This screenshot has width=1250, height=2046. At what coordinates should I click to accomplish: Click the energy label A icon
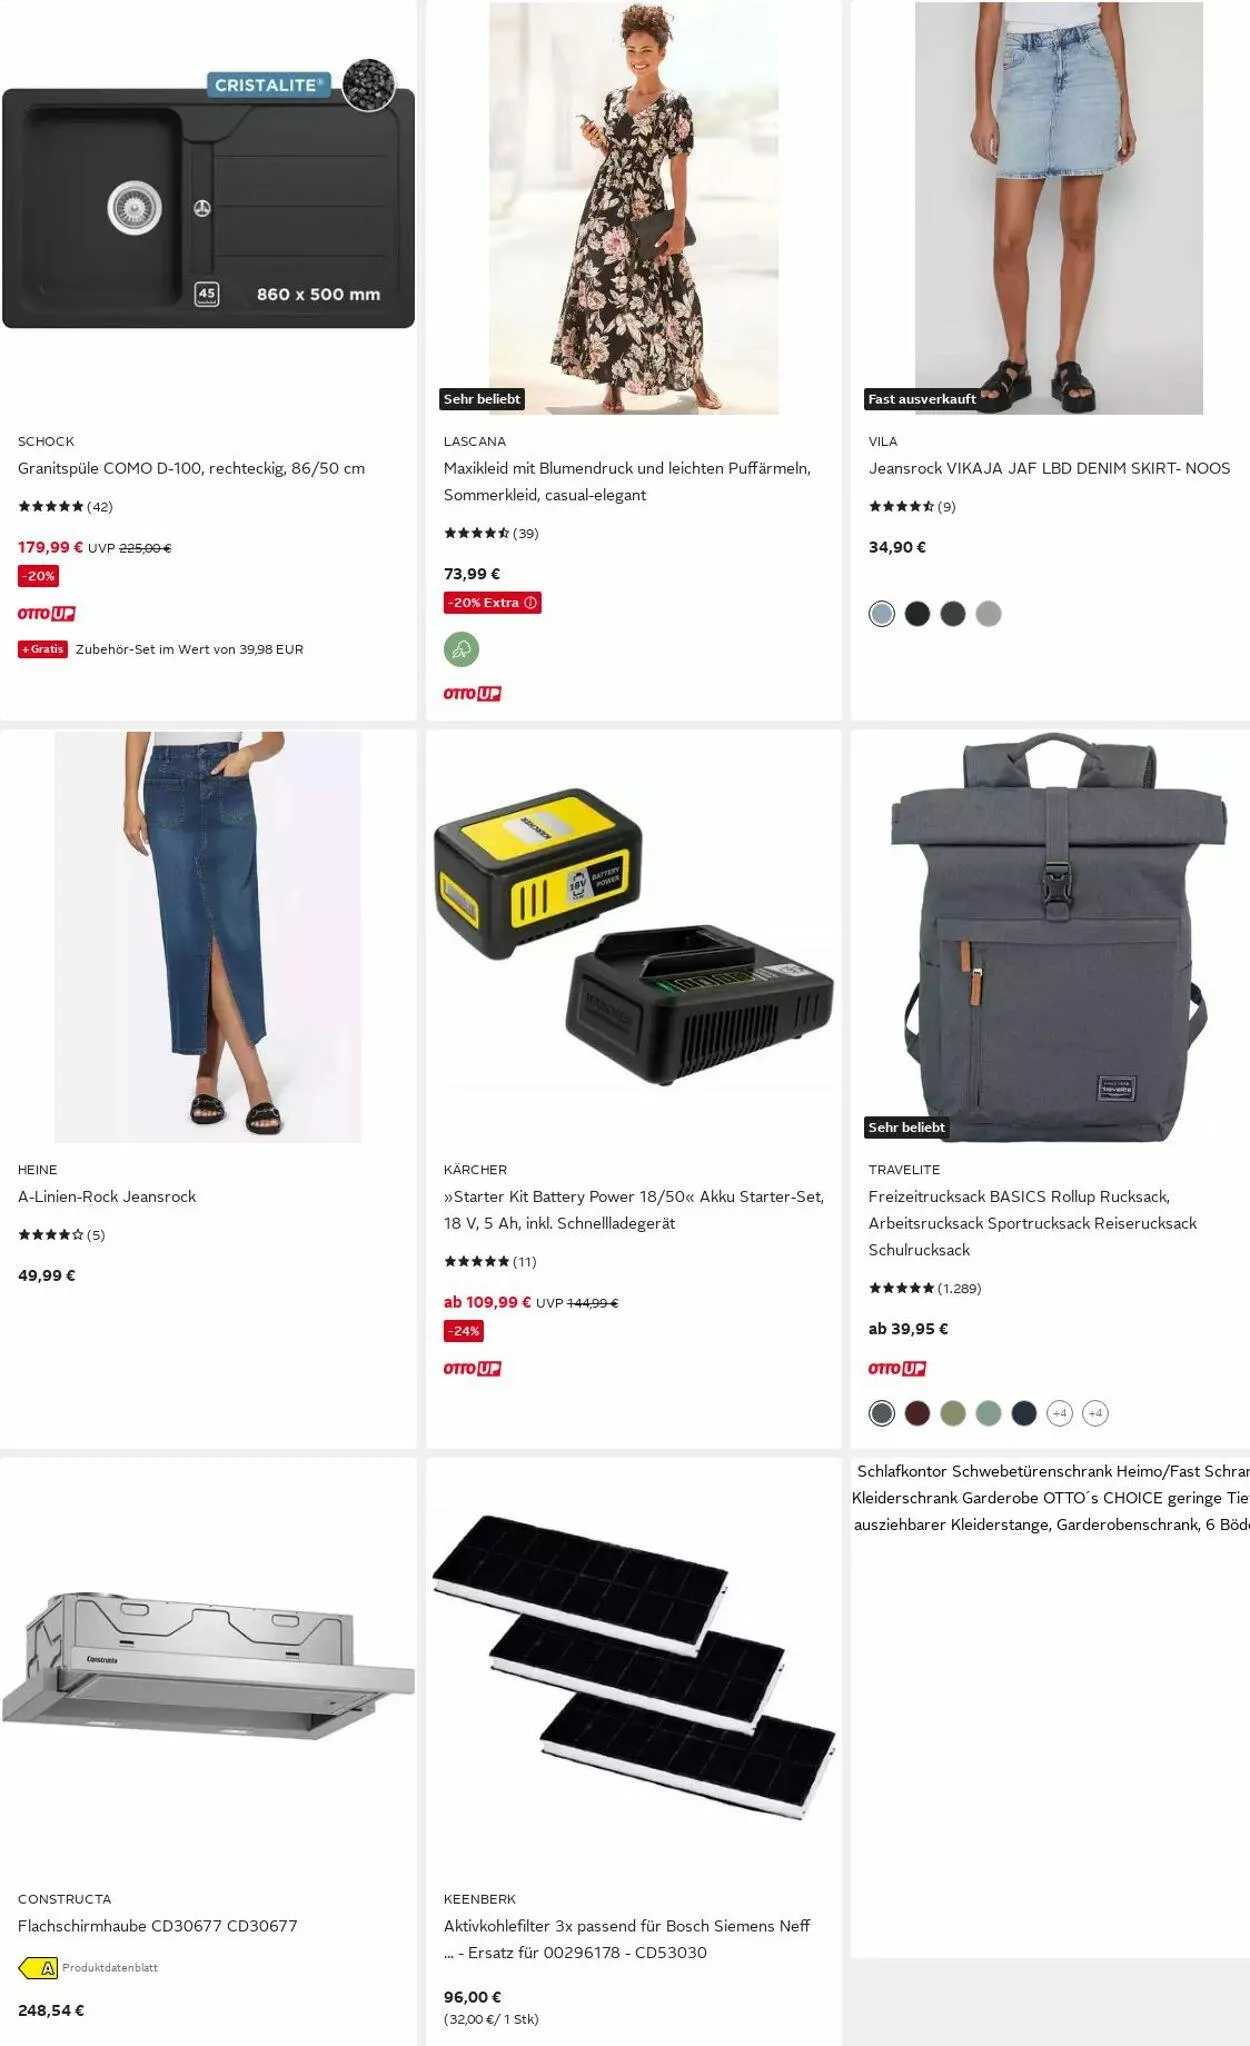tap(39, 1967)
